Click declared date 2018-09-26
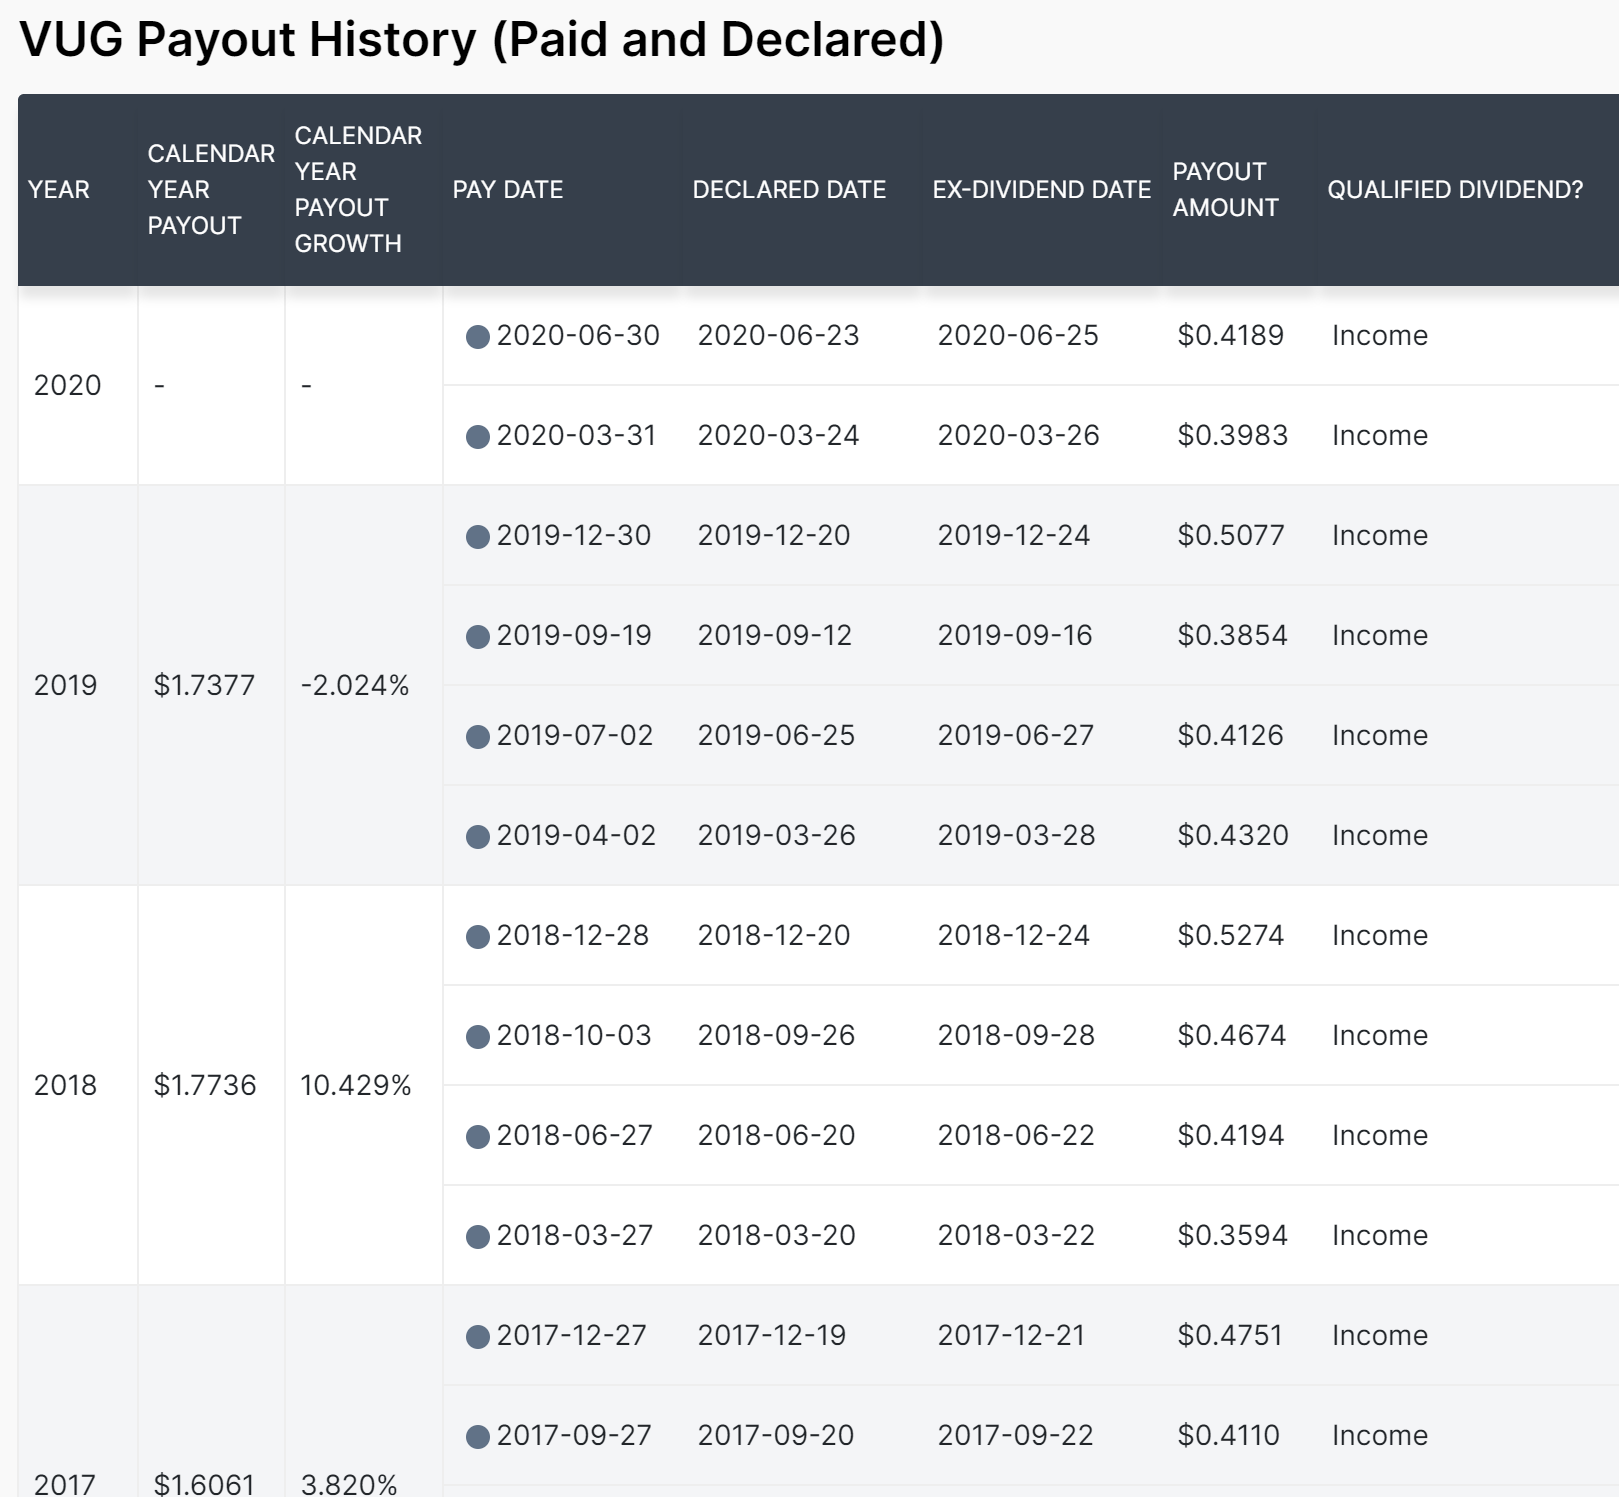This screenshot has height=1497, width=1619. 776,1035
